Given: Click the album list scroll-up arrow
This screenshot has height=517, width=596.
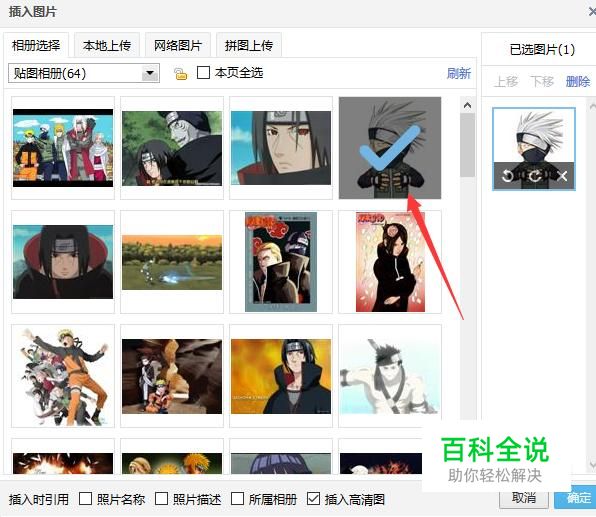Looking at the screenshot, I should click(x=468, y=105).
